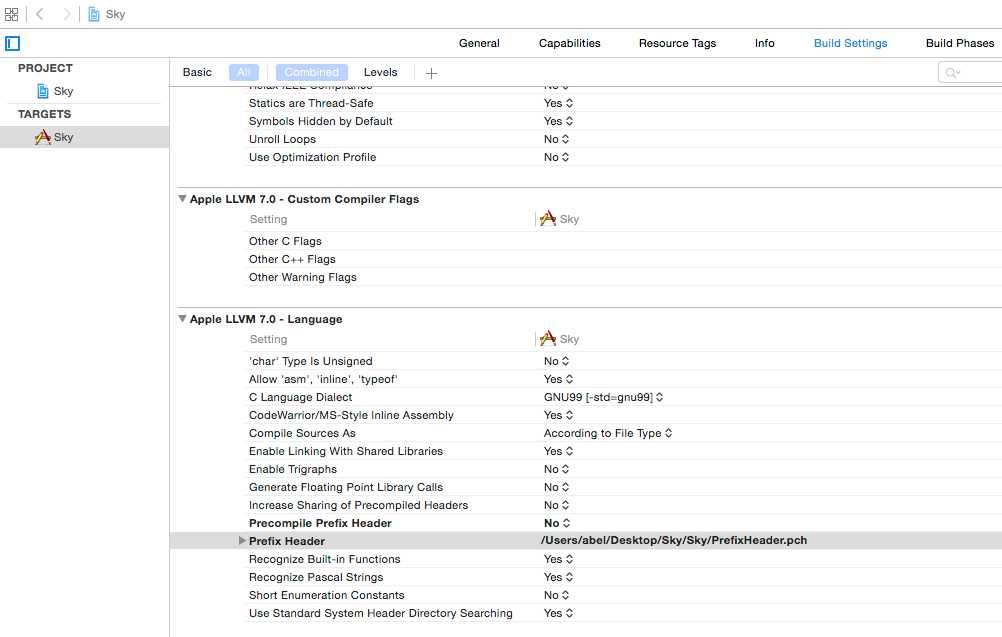Switch to Build Settings tab
This screenshot has height=637, width=1002.
point(851,43)
